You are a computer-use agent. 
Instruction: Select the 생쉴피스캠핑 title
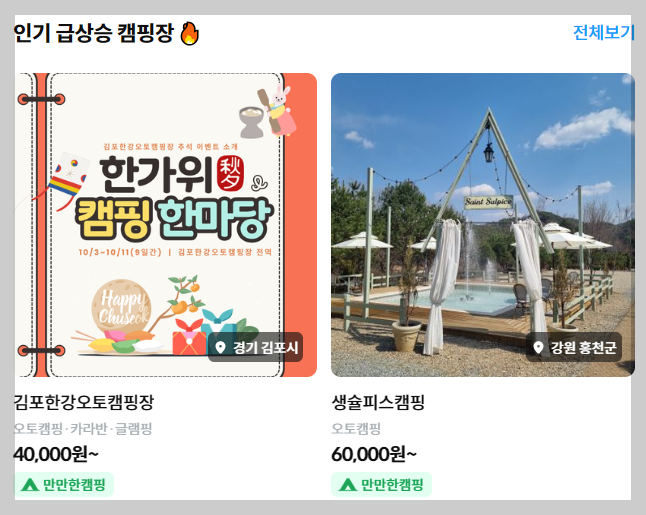(x=378, y=402)
